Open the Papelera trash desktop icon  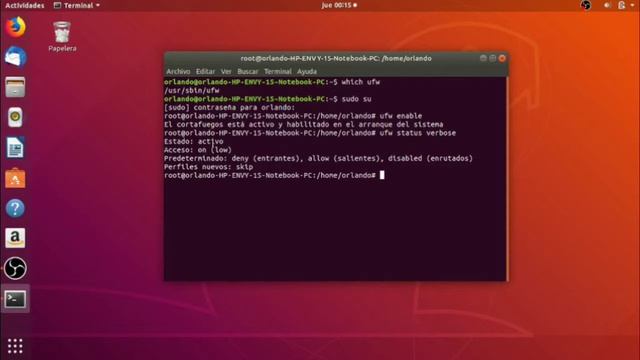pyautogui.click(x=62, y=36)
